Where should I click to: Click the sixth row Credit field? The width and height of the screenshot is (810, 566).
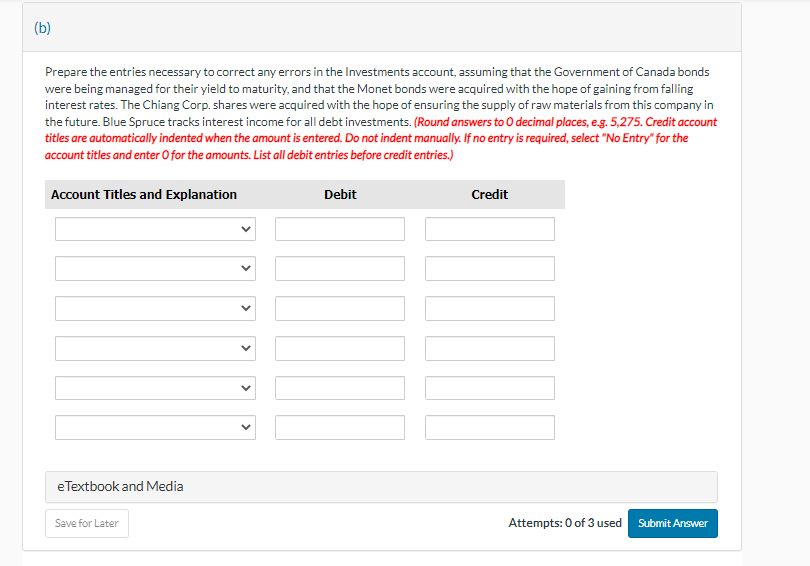point(490,428)
